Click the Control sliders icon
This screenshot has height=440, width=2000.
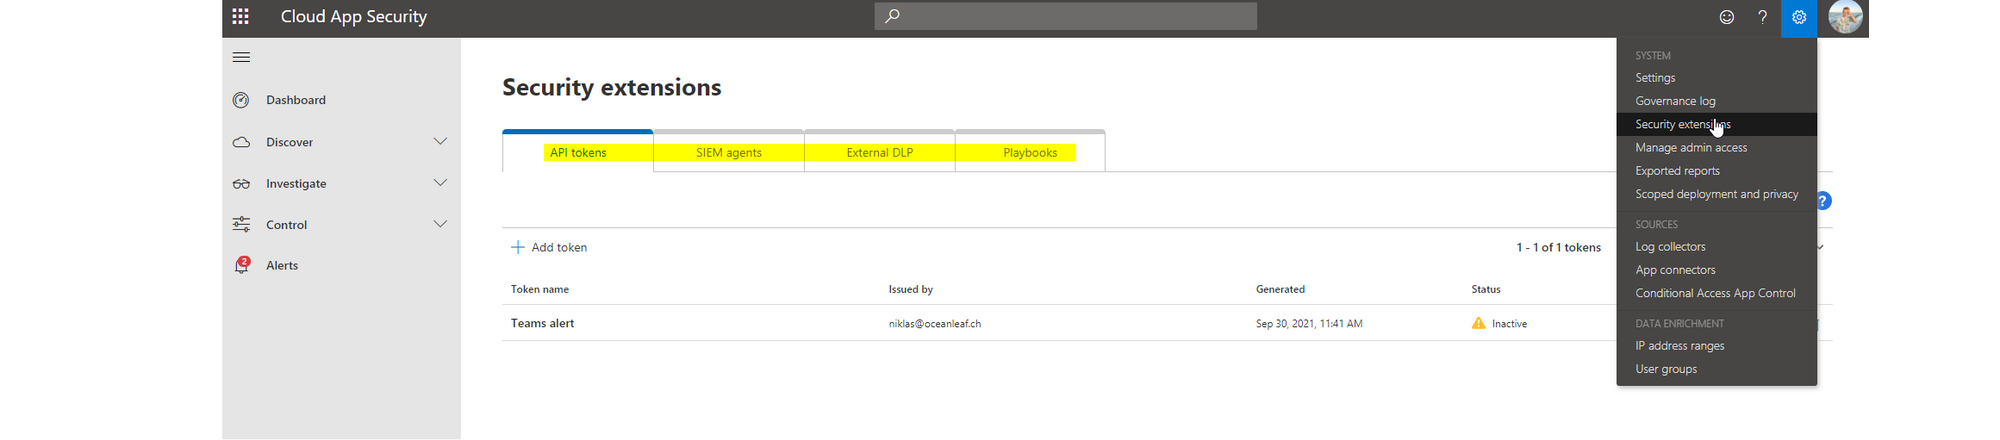click(x=241, y=224)
